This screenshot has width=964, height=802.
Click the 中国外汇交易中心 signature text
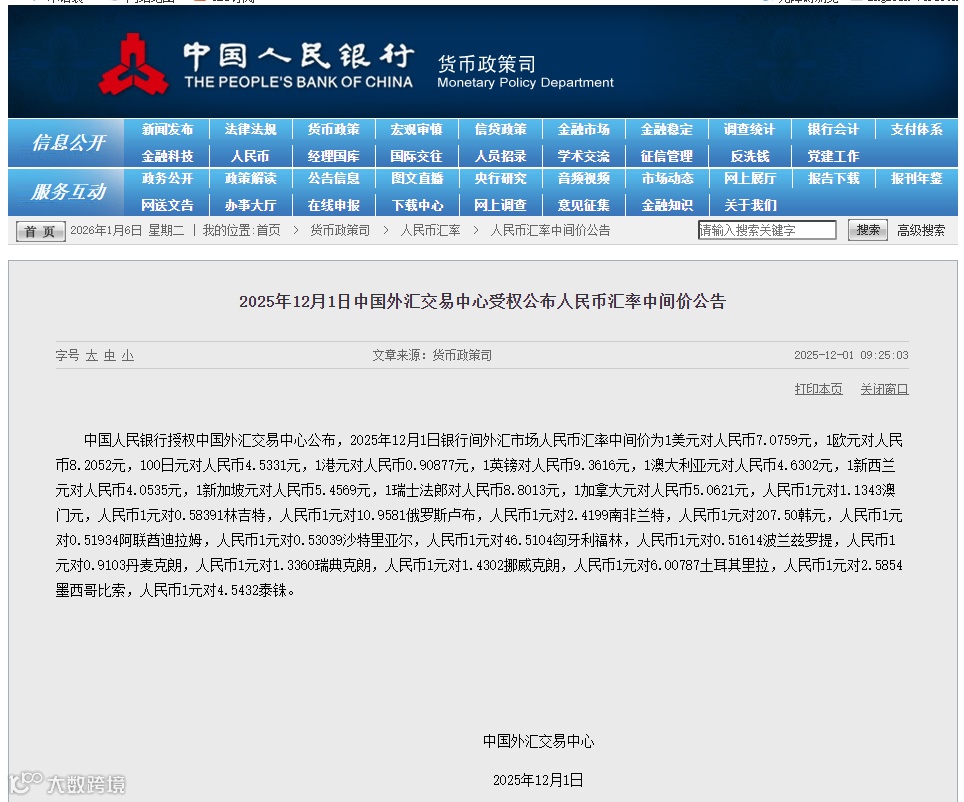[538, 741]
